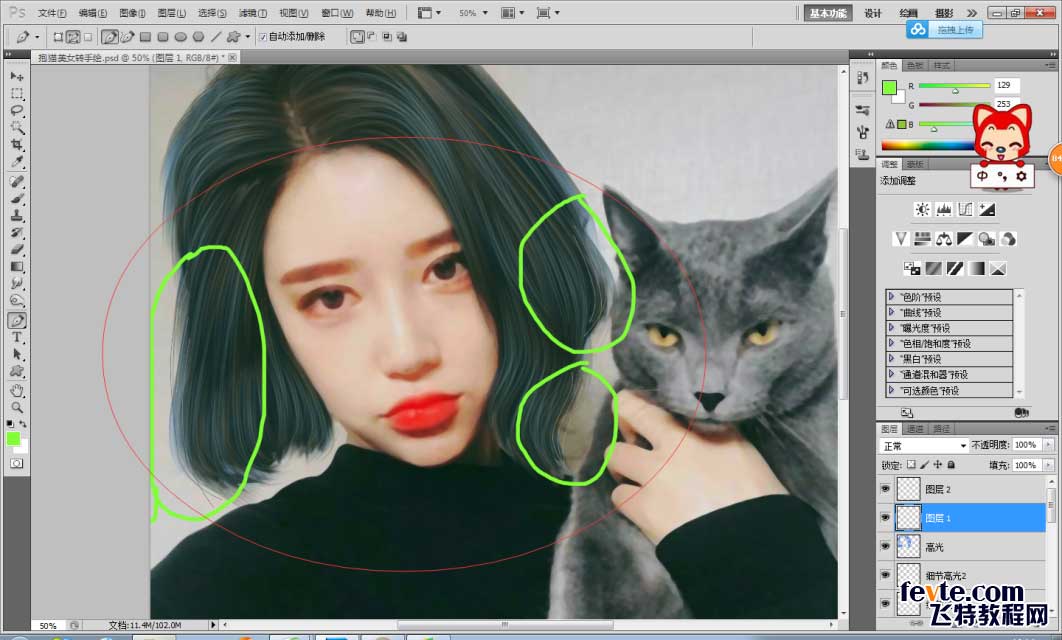Add a Levels adjustment layer
The height and width of the screenshot is (640, 1062).
pos(943,209)
